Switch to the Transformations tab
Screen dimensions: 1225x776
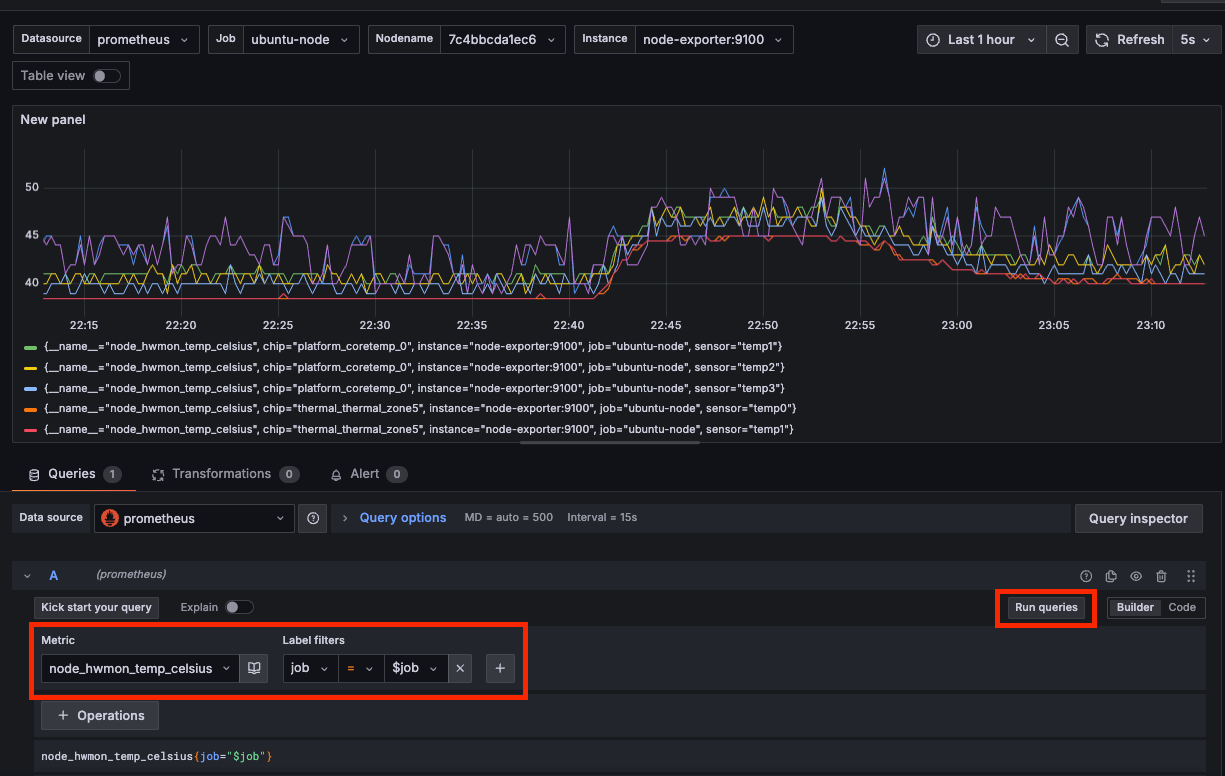tap(224, 474)
